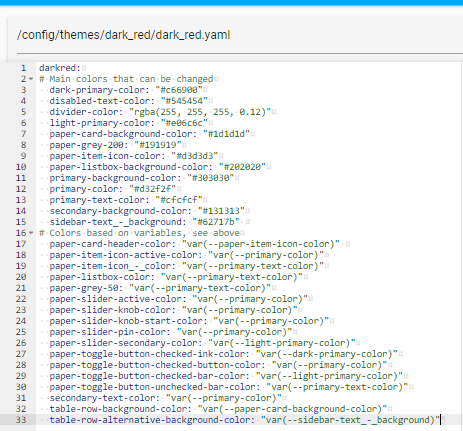Viewport: 463px width, 431px height.
Task: Select line number 1 in the gutter
Action: click(23, 68)
